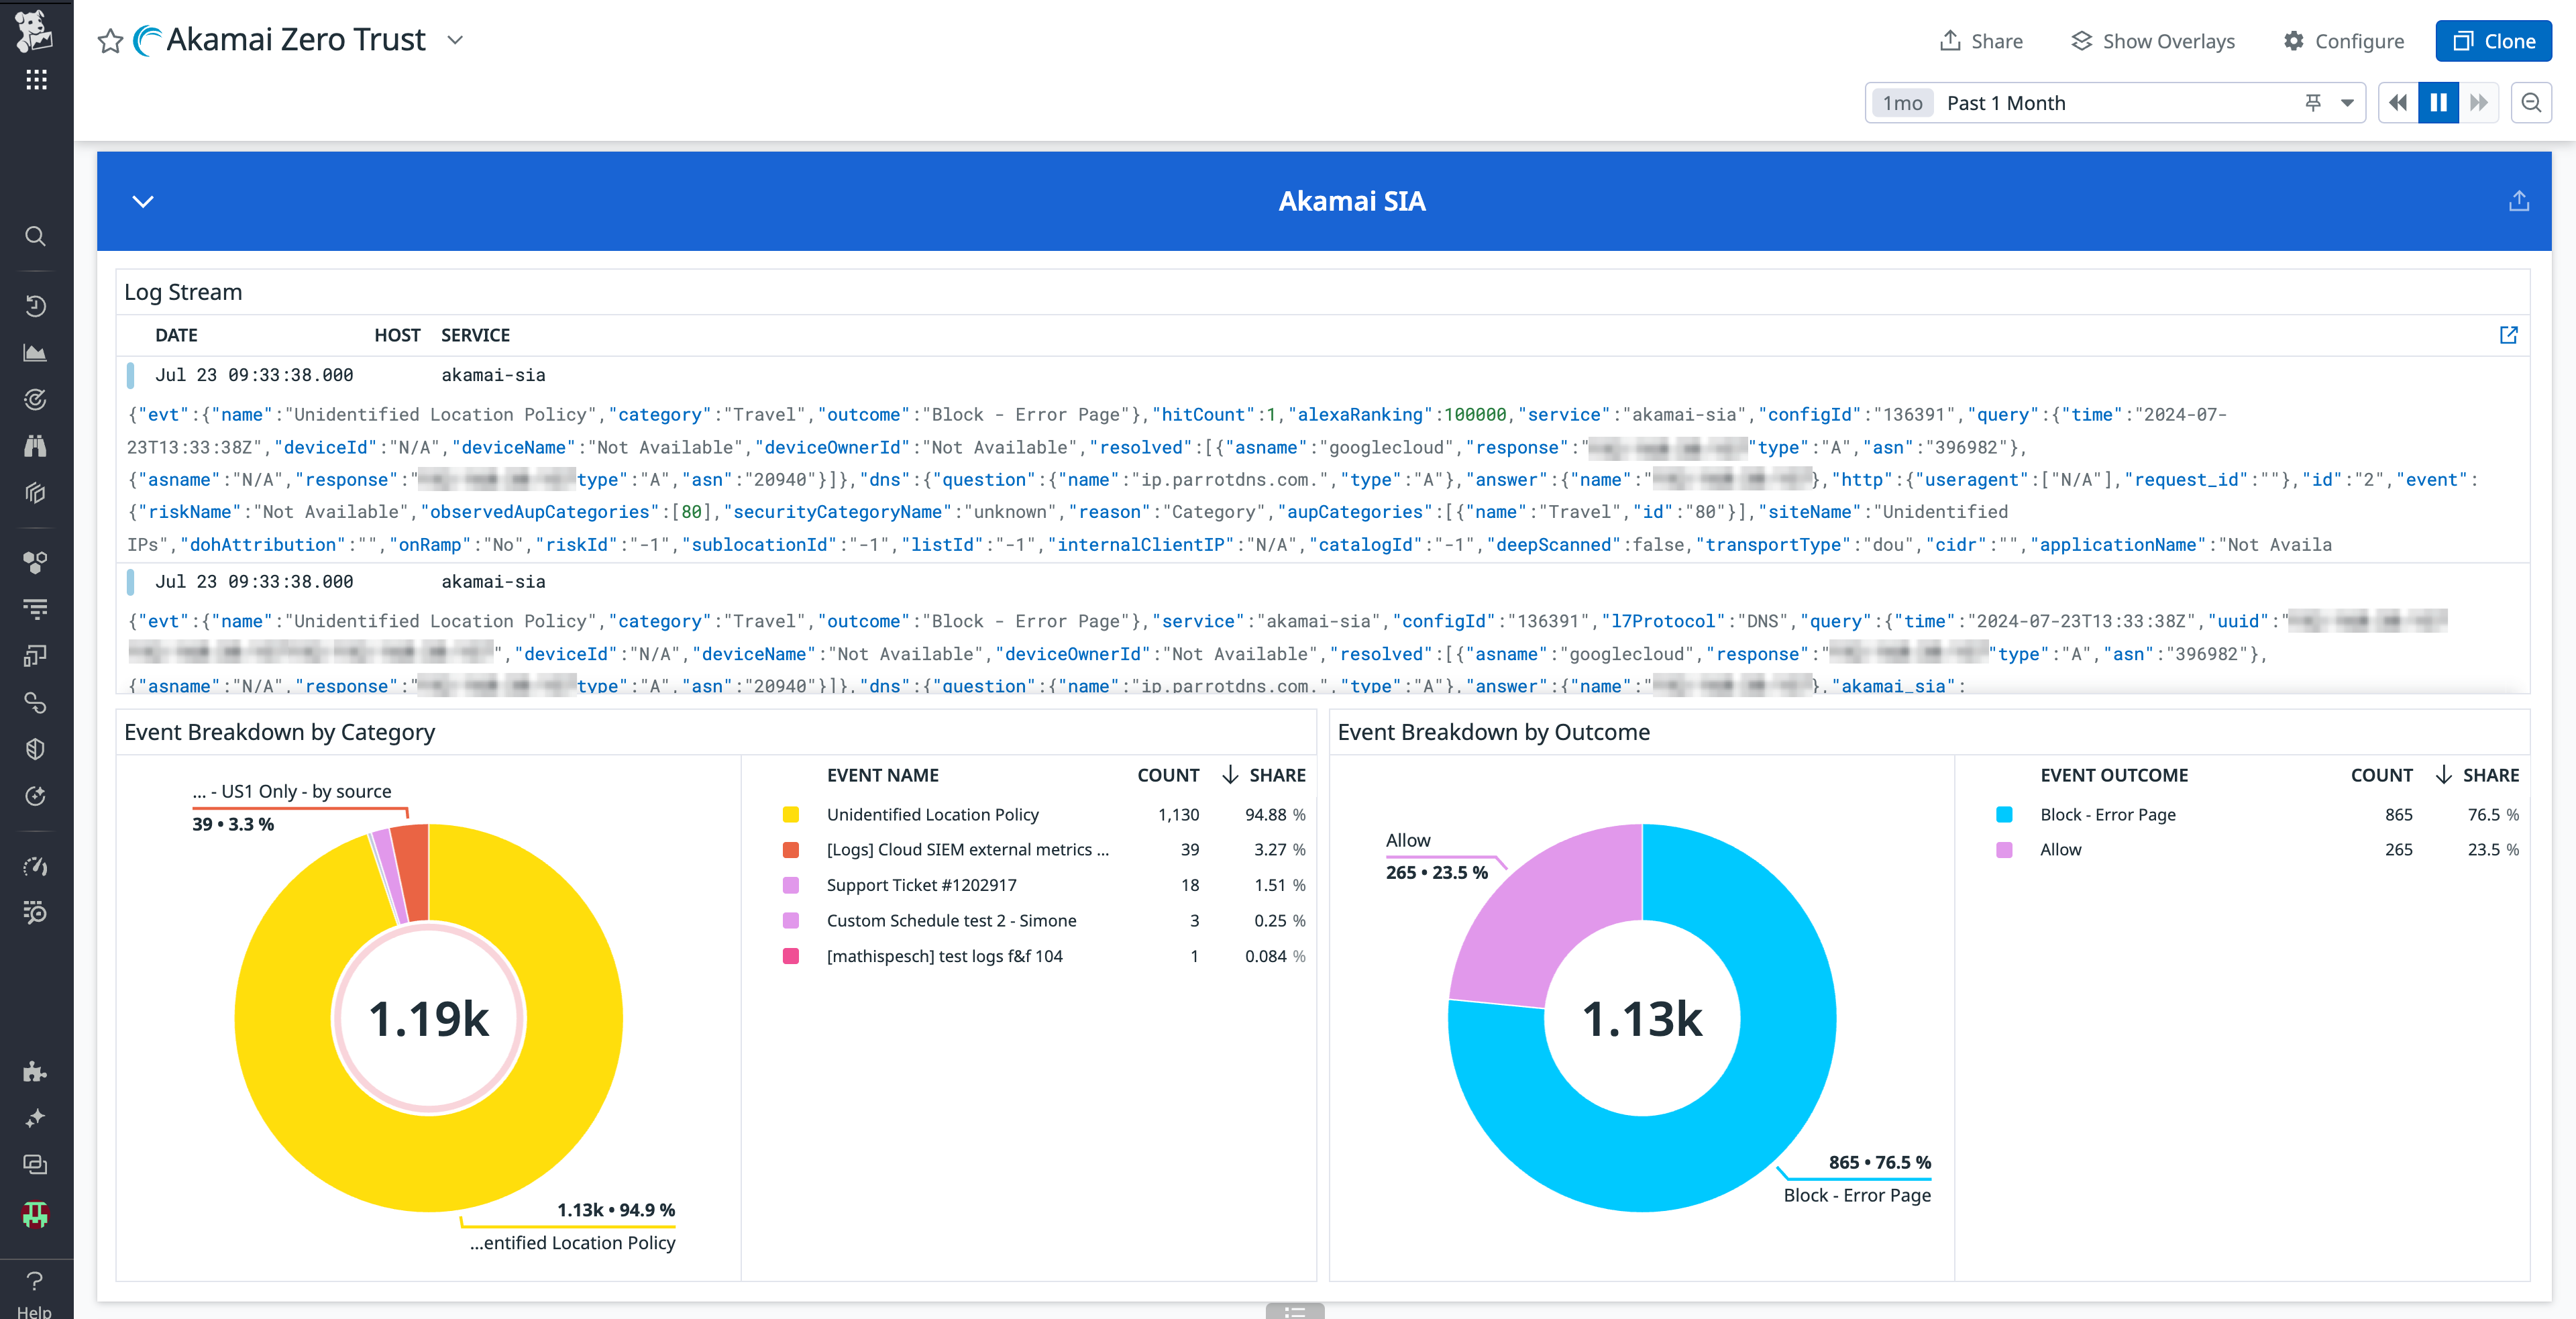Click the Security shield icon in sidebar
The height and width of the screenshot is (1319, 2576).
pos(36,748)
